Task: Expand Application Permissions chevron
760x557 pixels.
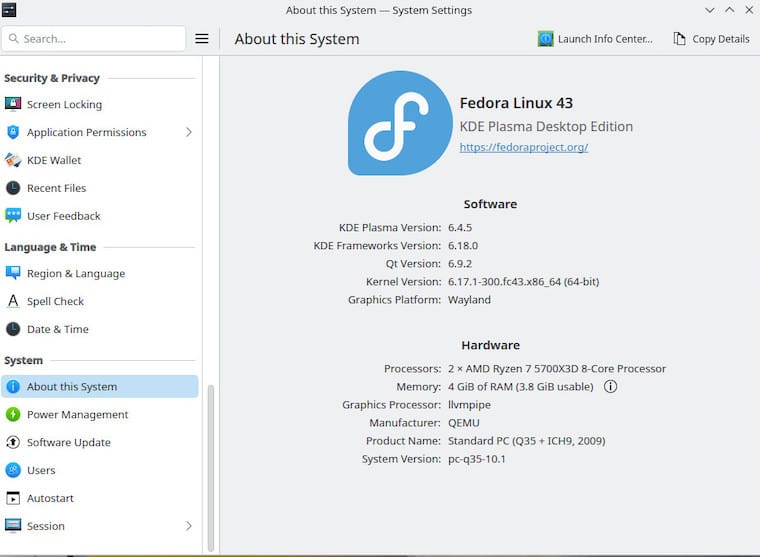Action: [x=189, y=132]
